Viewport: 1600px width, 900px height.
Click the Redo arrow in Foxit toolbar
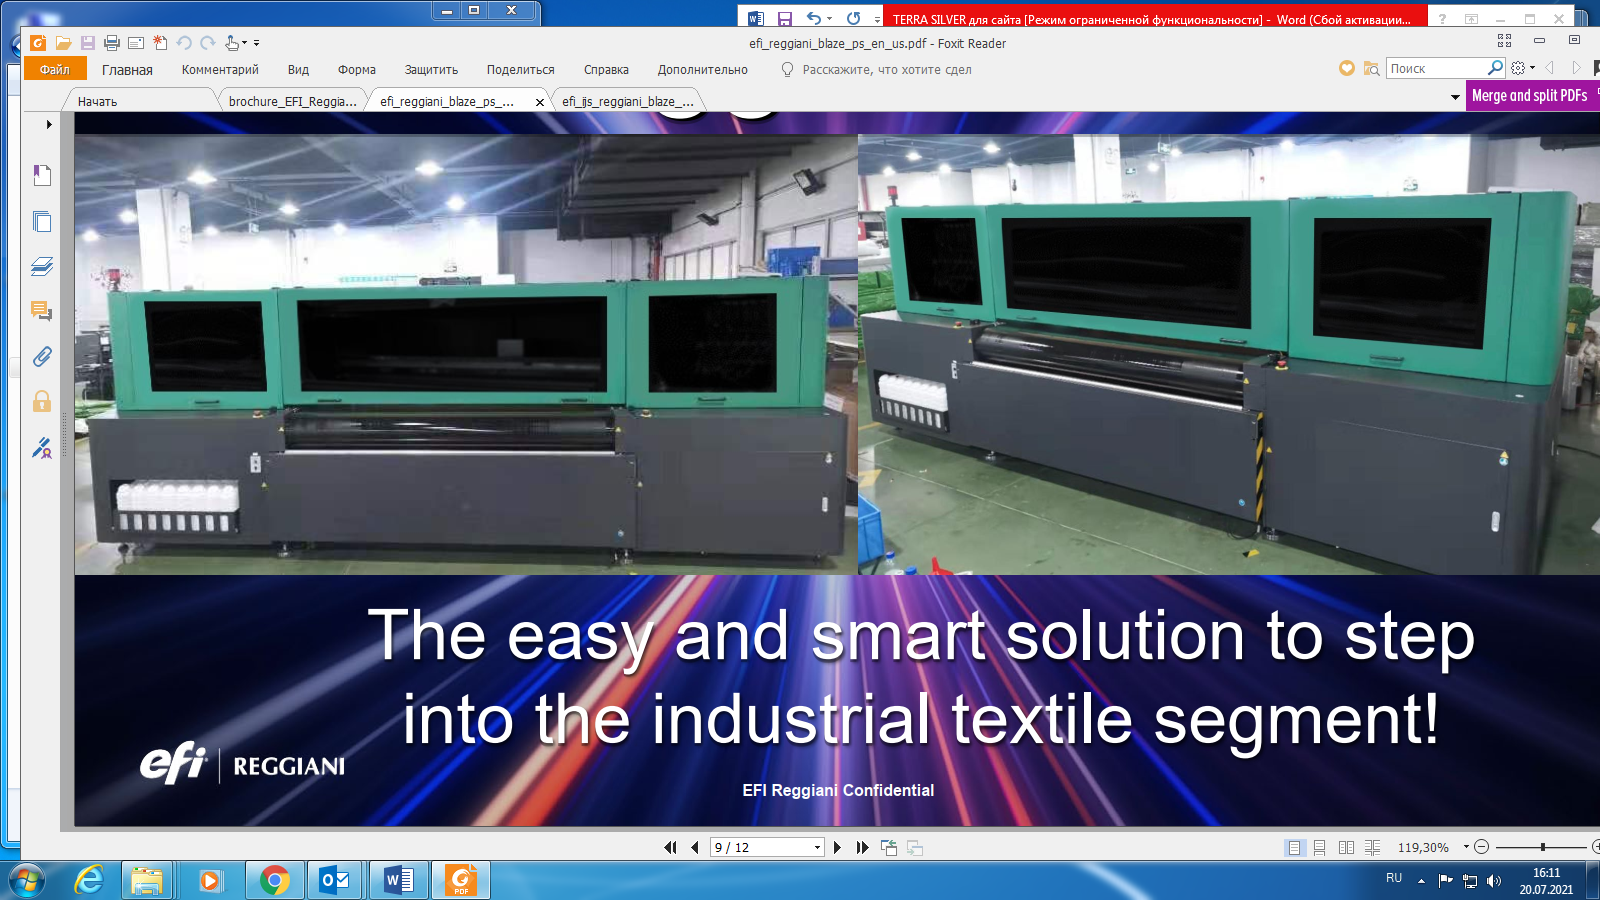point(208,43)
